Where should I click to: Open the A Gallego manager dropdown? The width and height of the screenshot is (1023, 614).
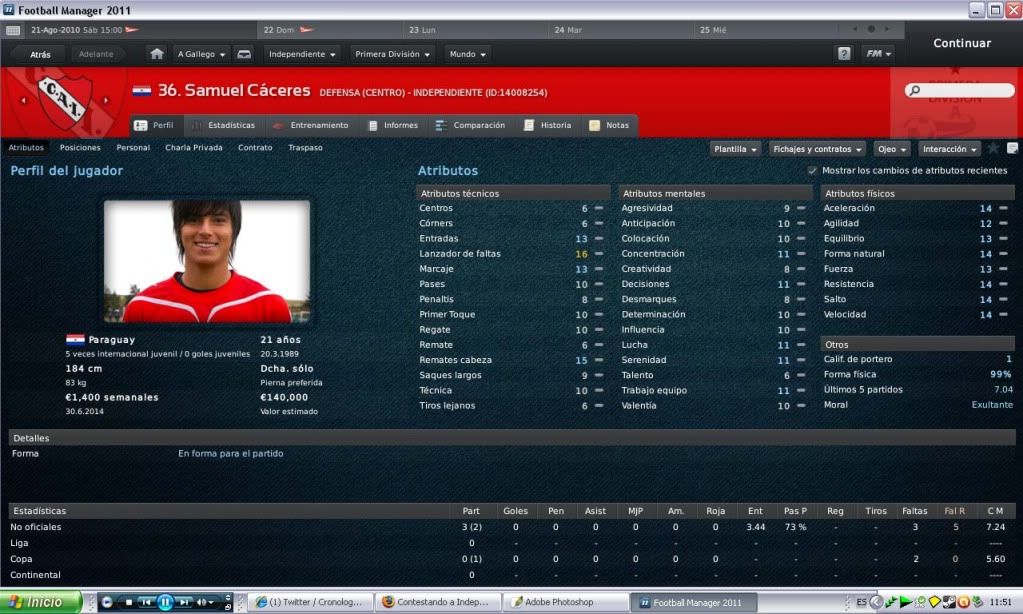click(x=201, y=54)
